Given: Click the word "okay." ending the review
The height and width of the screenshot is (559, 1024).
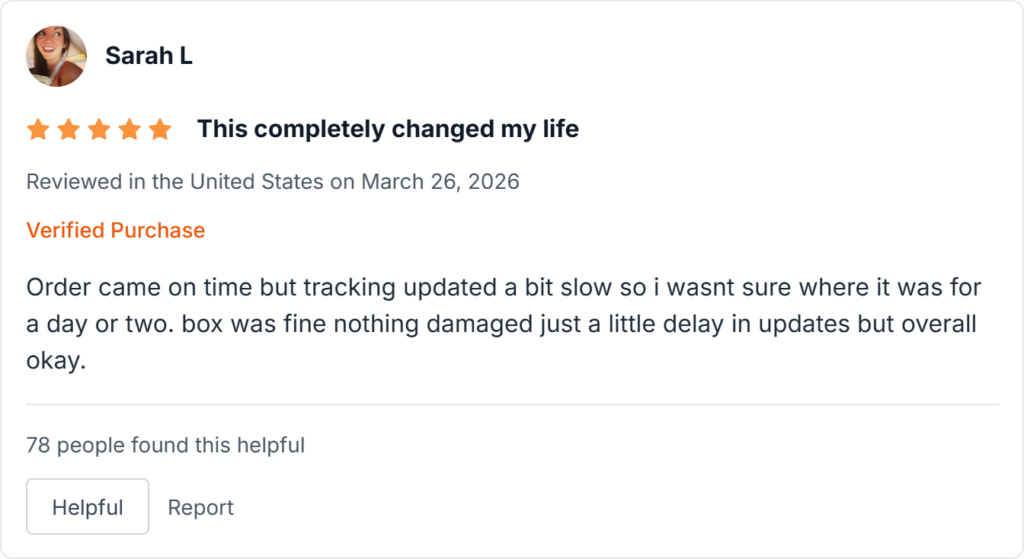Looking at the screenshot, I should click(x=57, y=361).
